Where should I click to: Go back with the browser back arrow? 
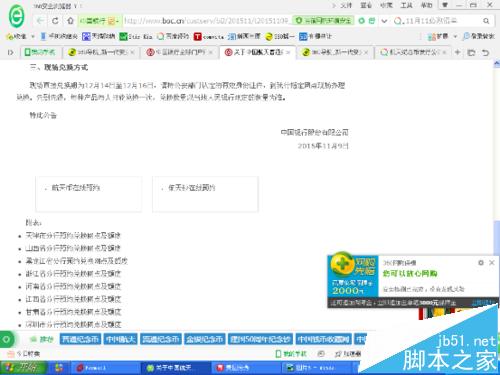pyautogui.click(x=40, y=21)
